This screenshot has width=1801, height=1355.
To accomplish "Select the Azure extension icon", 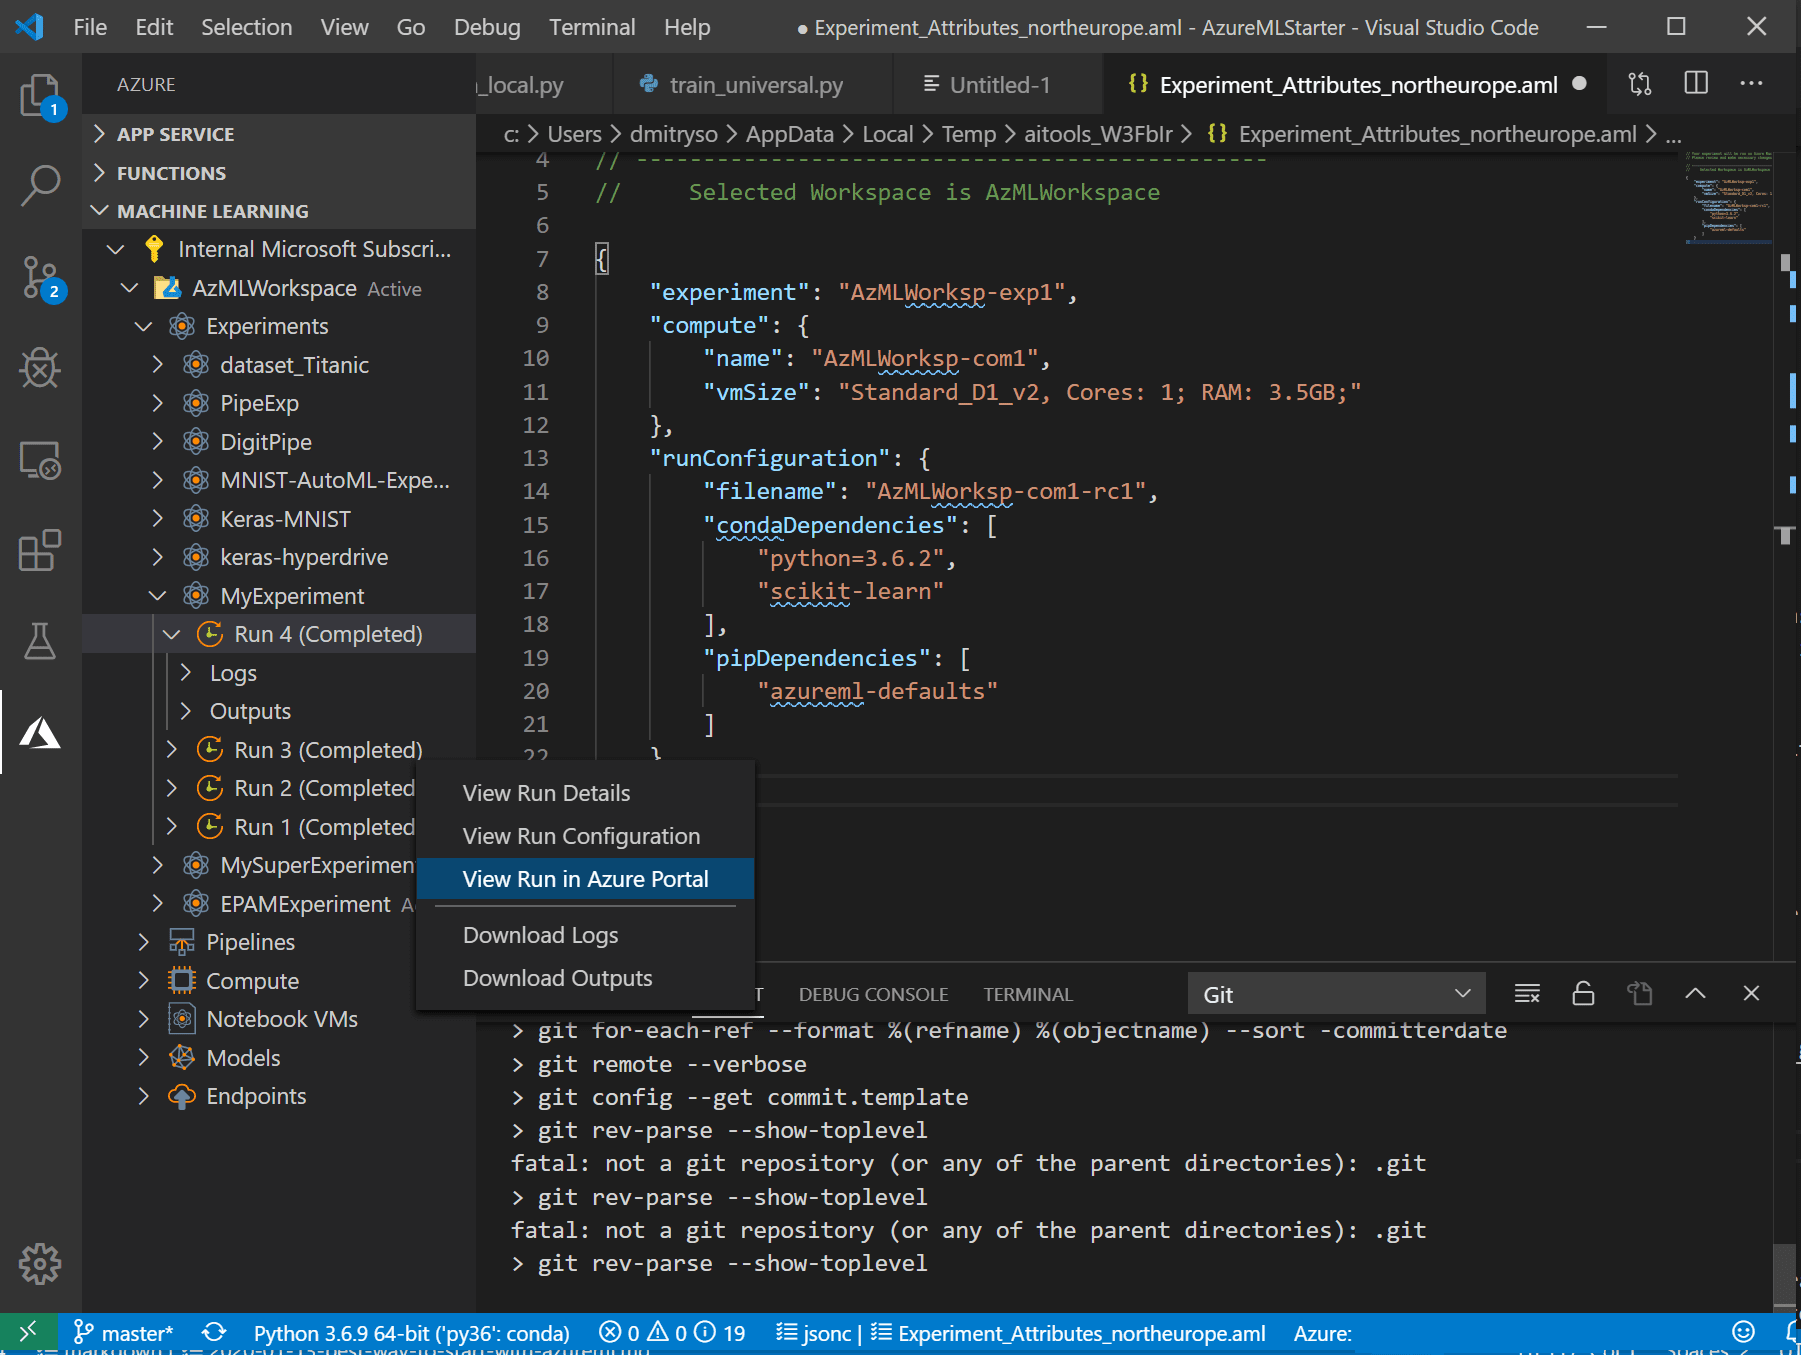I will point(40,733).
